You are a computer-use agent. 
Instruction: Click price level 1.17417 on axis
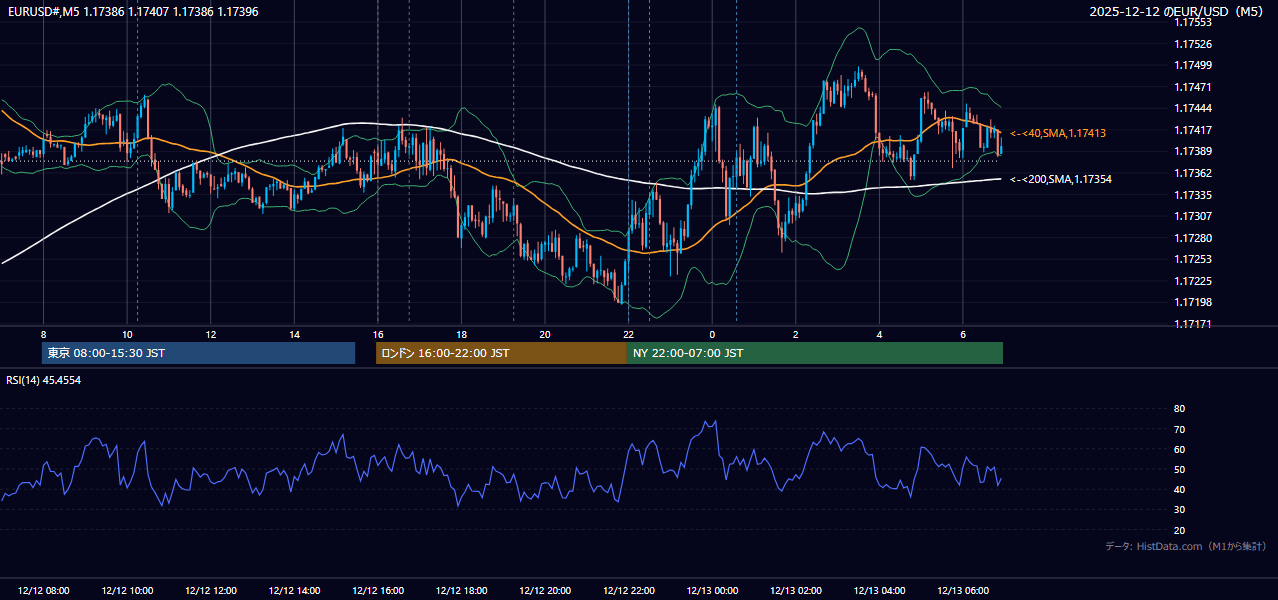pos(1192,130)
